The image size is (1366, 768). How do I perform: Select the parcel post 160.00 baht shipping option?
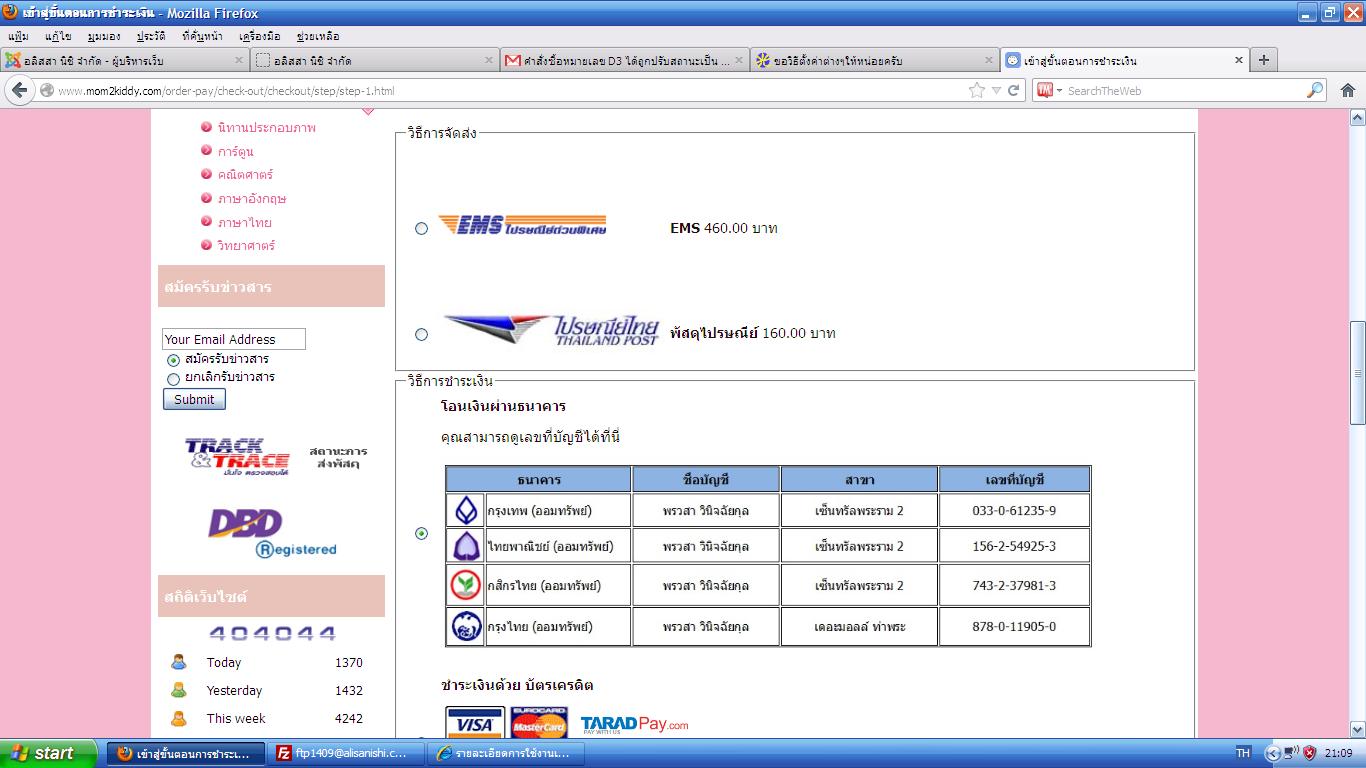(x=421, y=334)
